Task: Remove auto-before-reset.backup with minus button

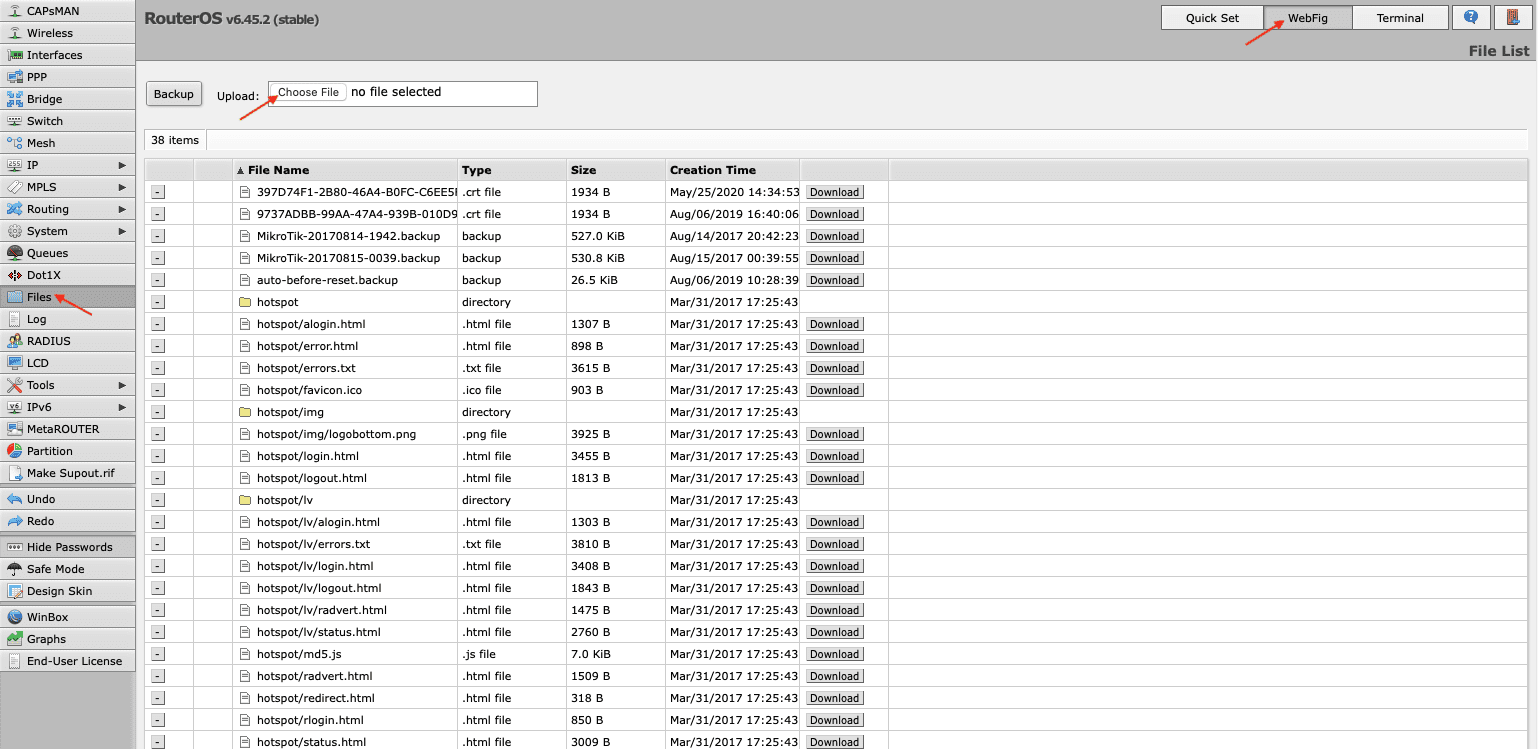Action: coord(158,280)
